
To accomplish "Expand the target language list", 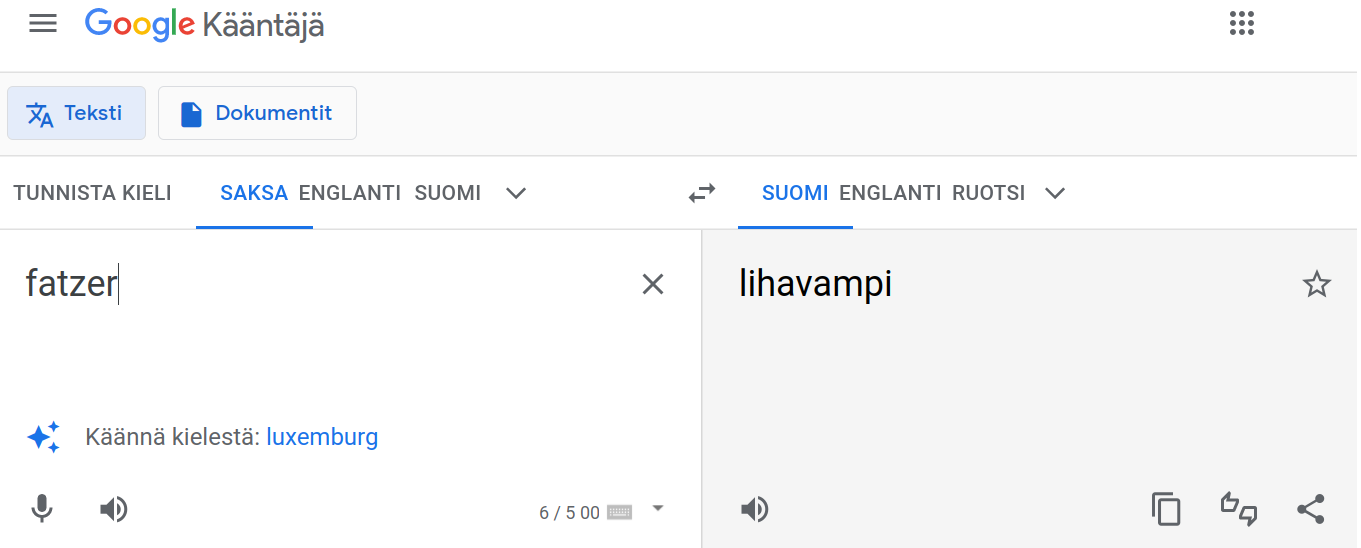I will coord(1054,193).
